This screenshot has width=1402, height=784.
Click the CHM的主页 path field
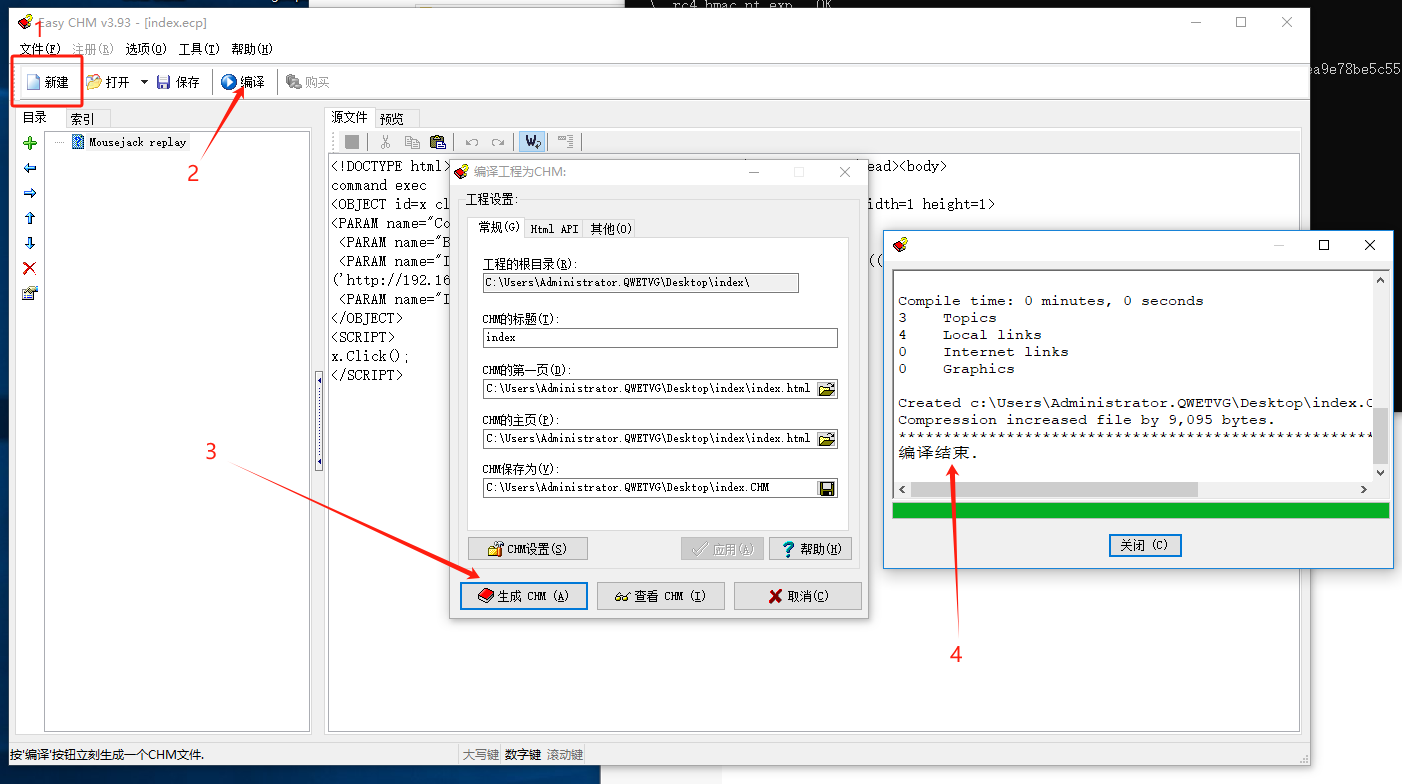[x=649, y=439]
